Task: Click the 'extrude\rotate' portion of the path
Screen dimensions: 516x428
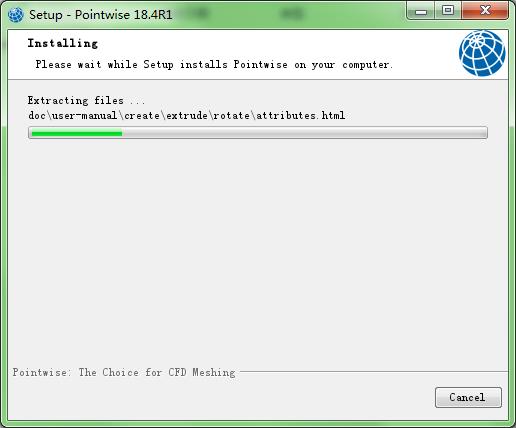Action: [x=208, y=115]
